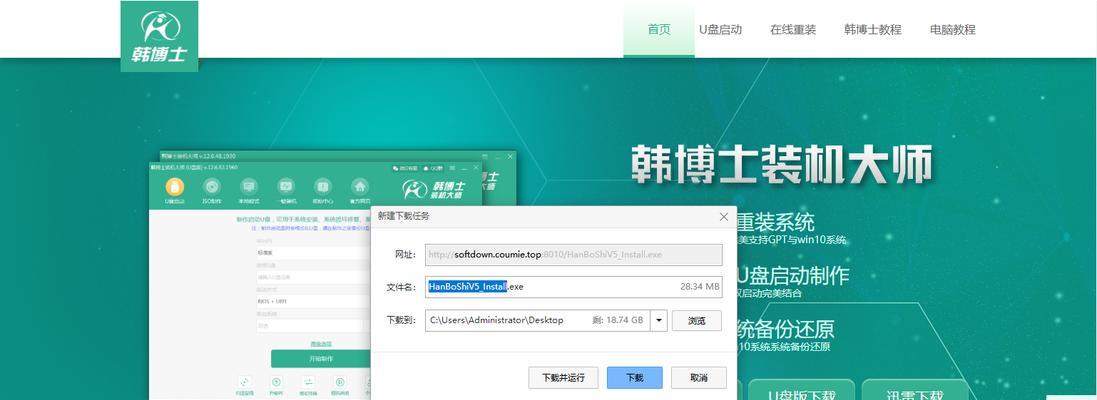Click the 韩博士装机大师 banner heading
Screen dimensions: 1097x400
782,165
